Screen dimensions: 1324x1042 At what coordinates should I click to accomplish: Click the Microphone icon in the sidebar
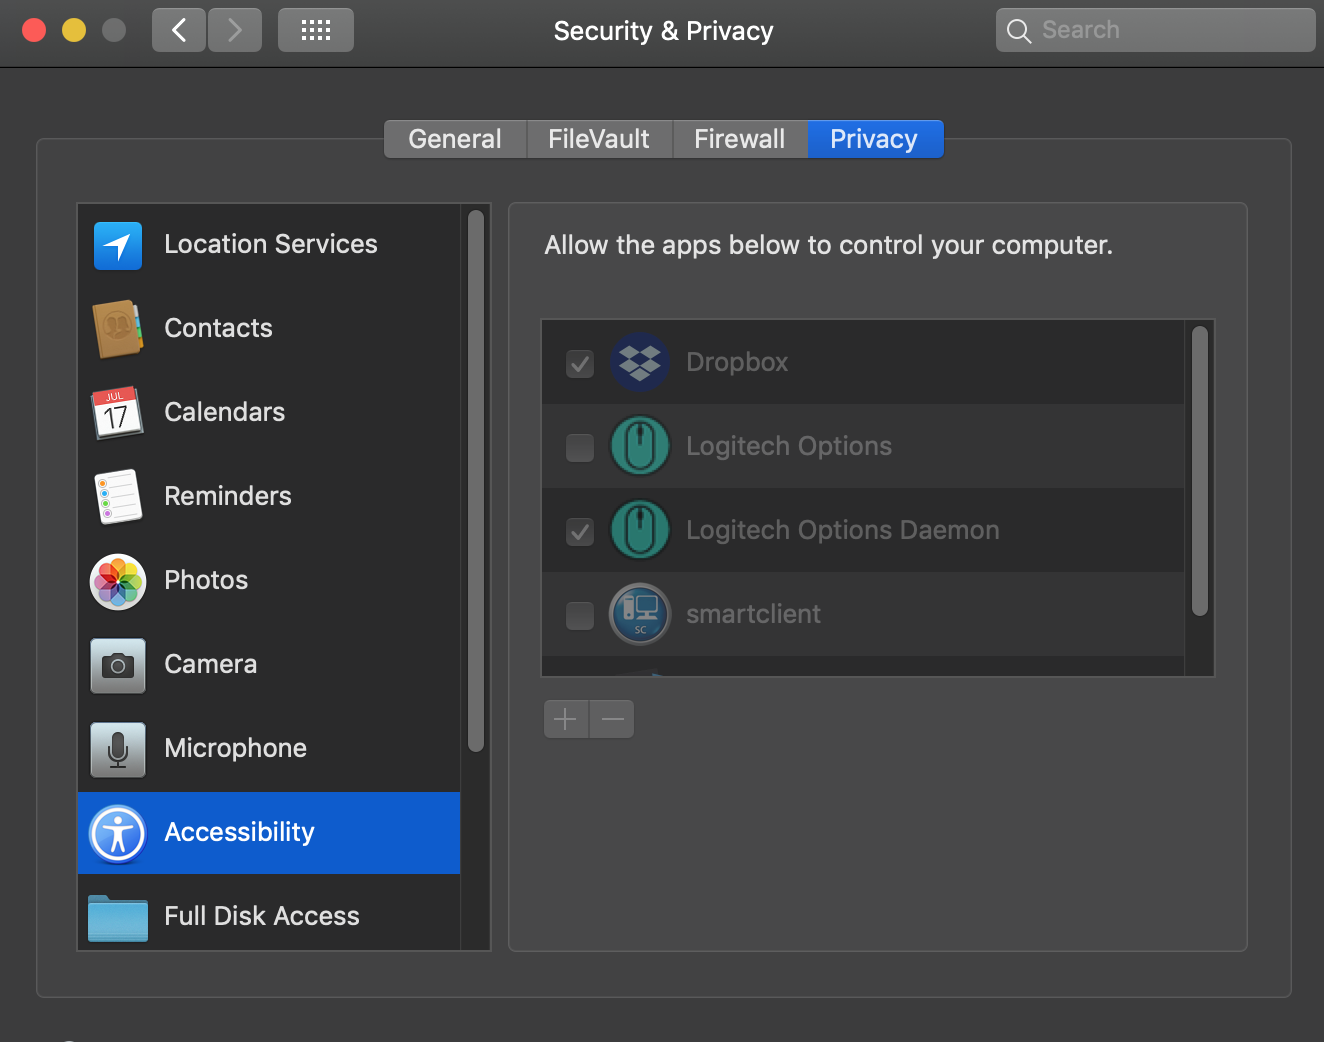click(x=118, y=750)
